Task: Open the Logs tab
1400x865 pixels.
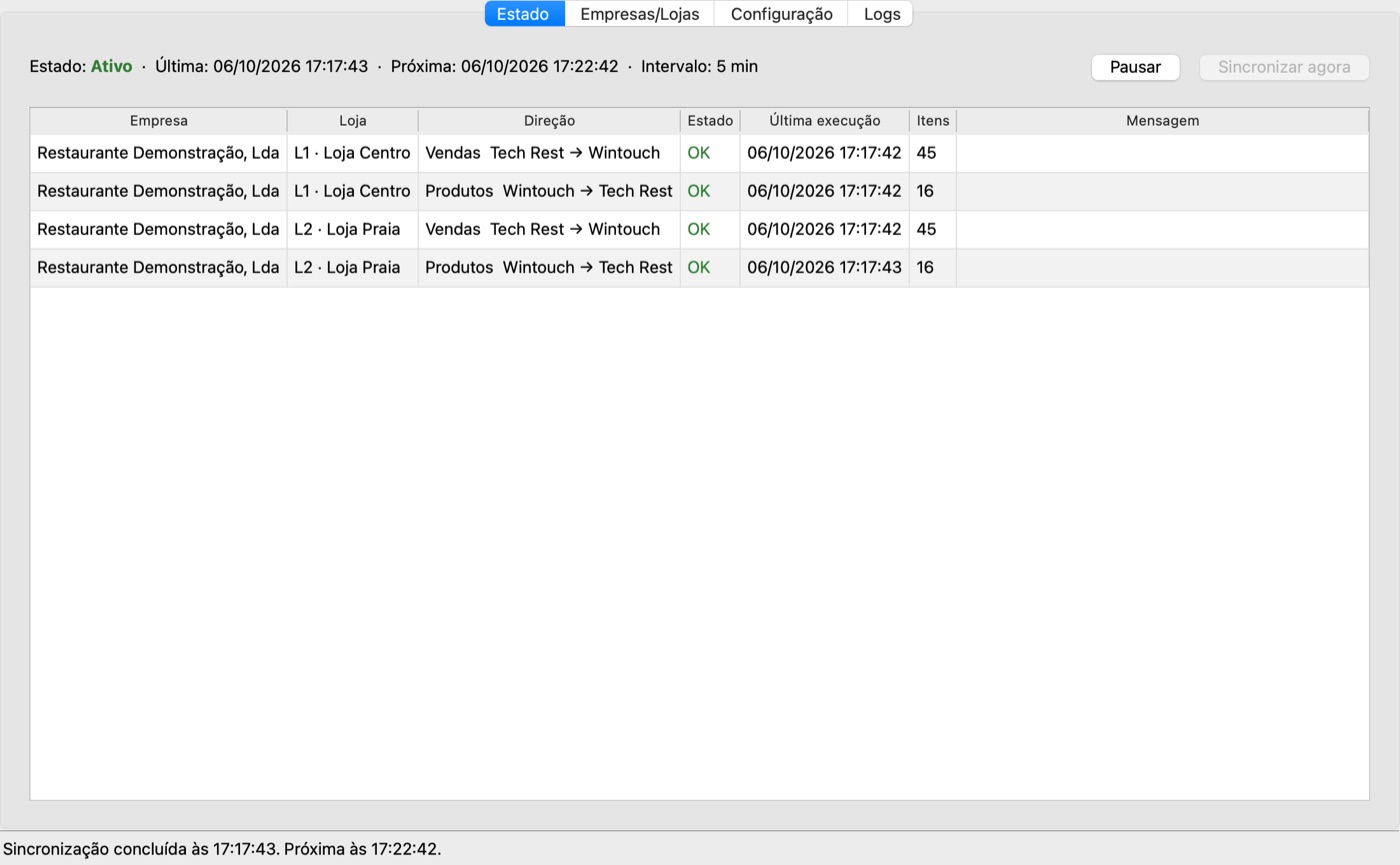Action: 881,14
